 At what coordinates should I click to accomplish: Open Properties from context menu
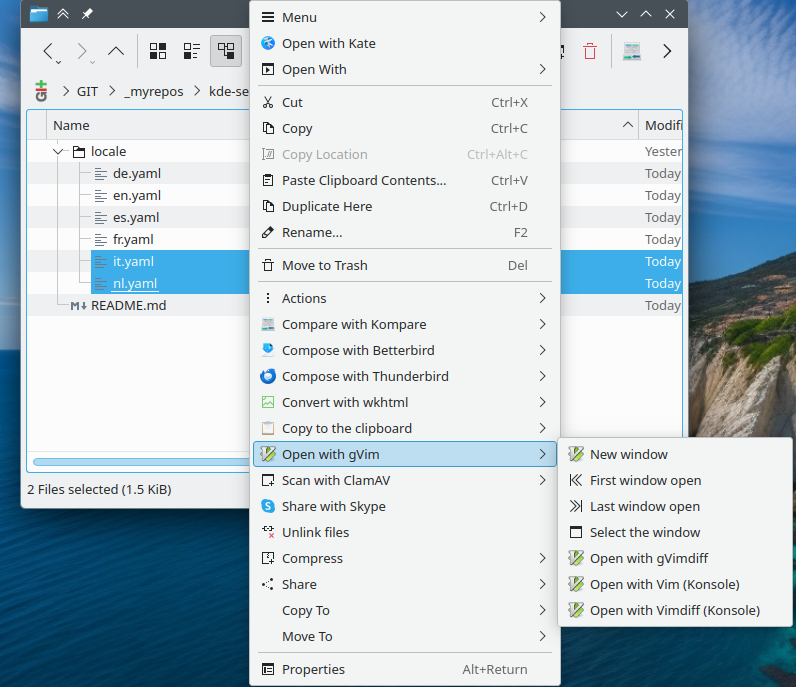pos(405,669)
